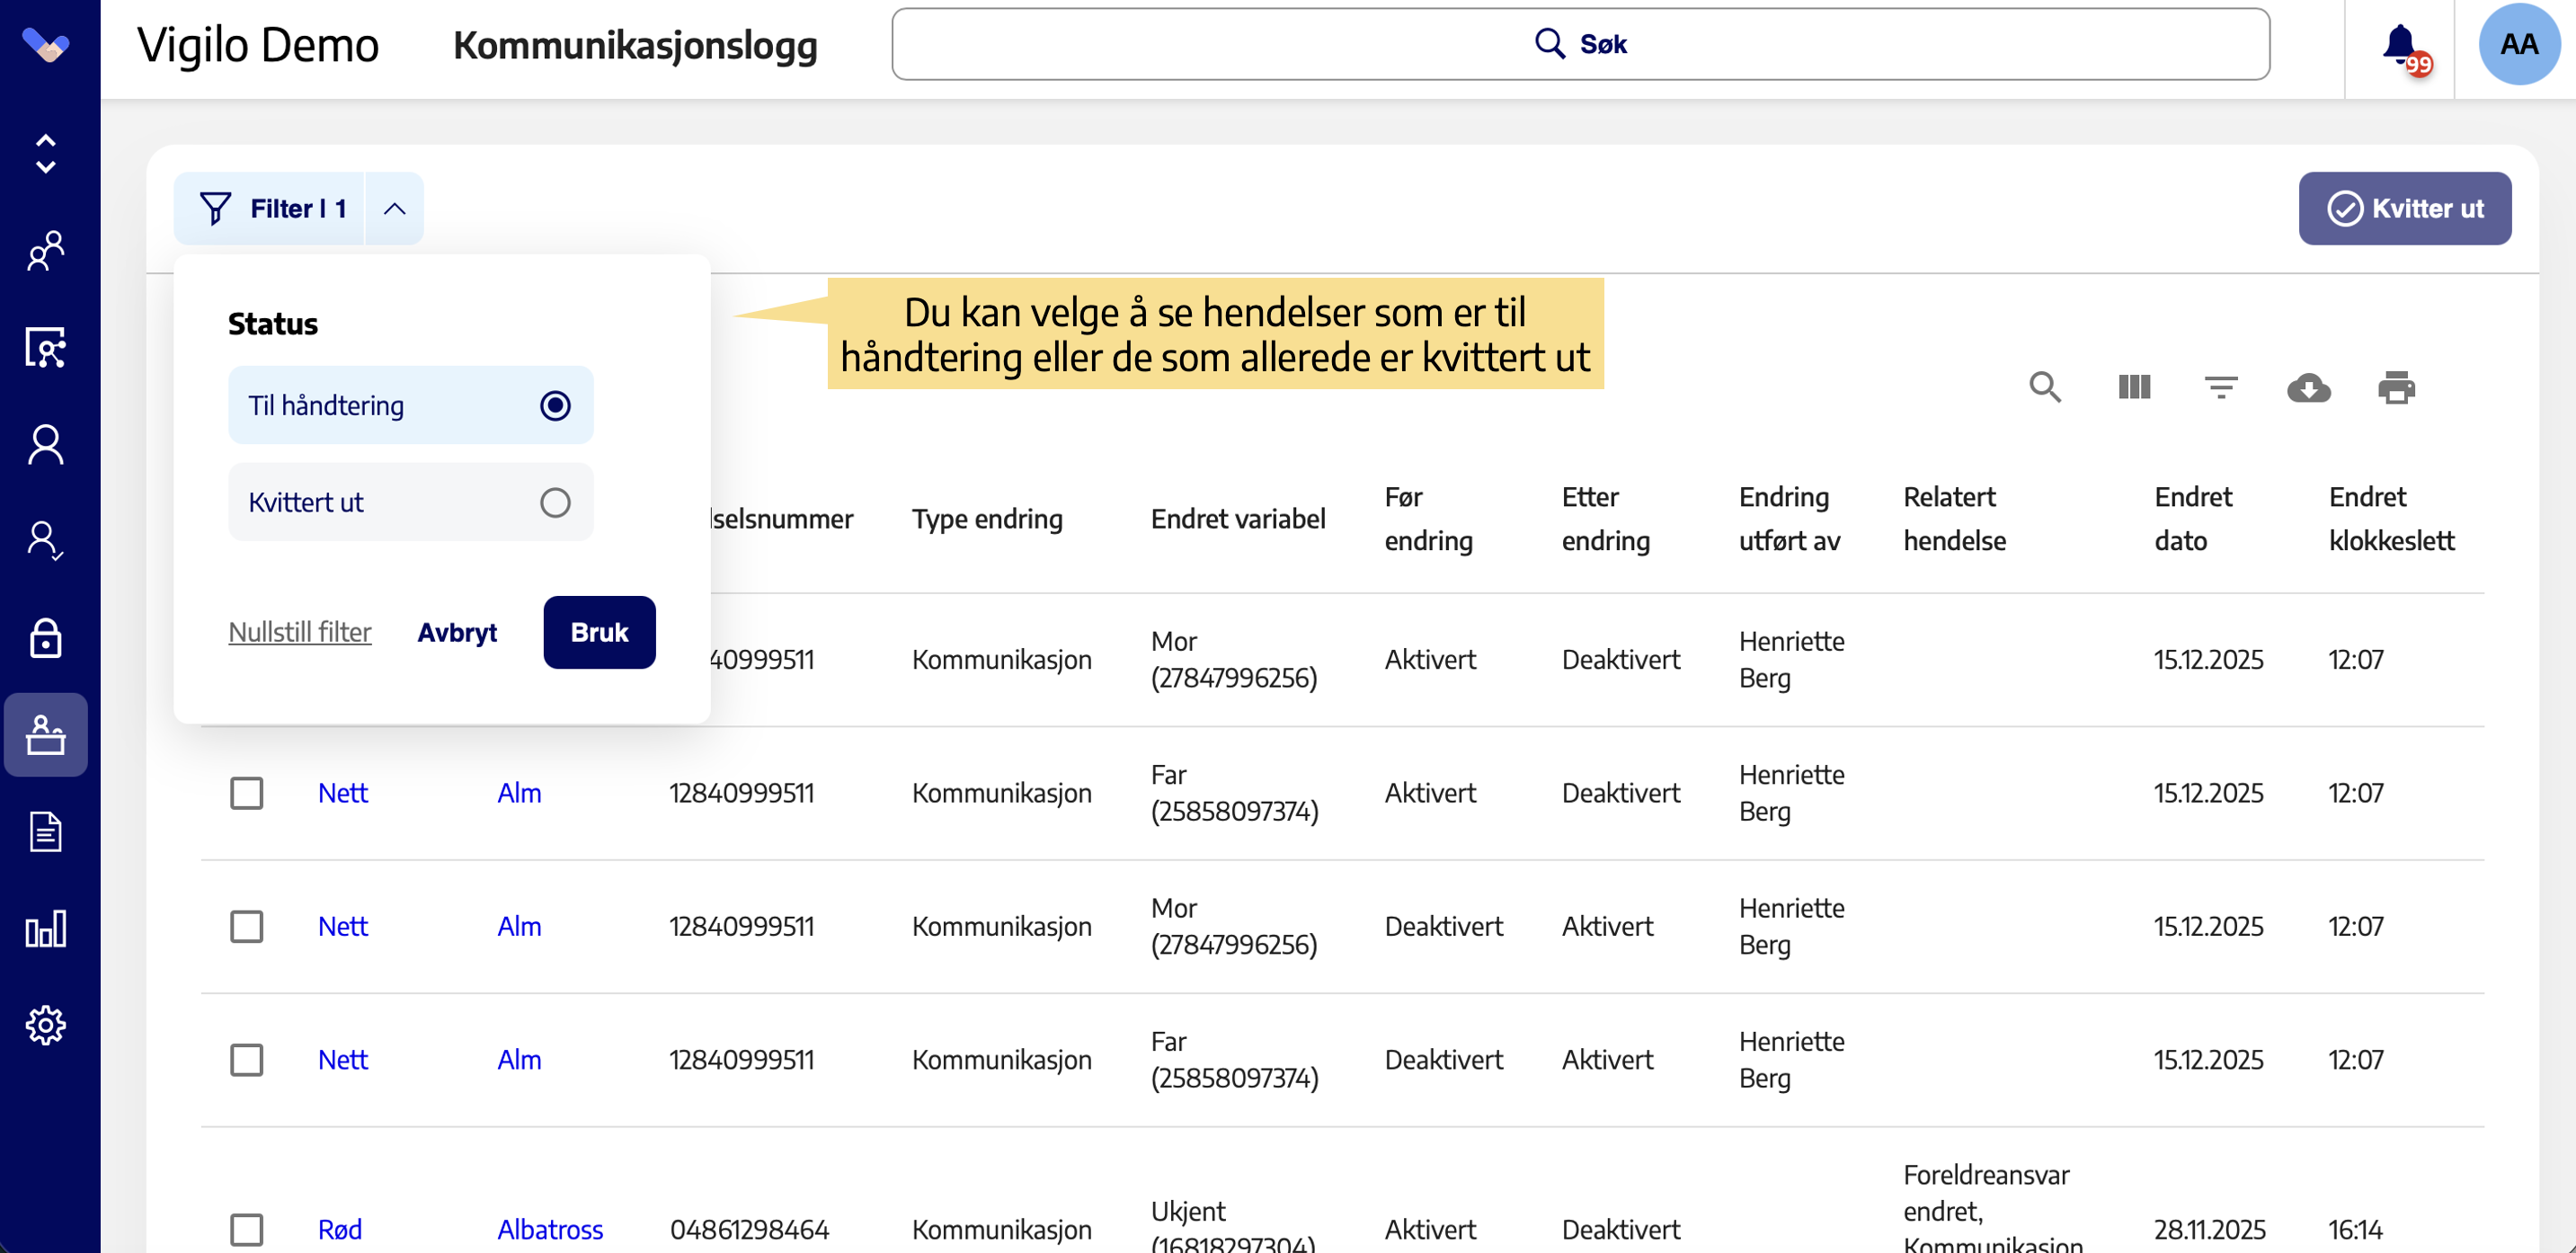Viewport: 2576px width, 1253px height.
Task: Sort by the Relatert hendelse column
Action: 1954,519
